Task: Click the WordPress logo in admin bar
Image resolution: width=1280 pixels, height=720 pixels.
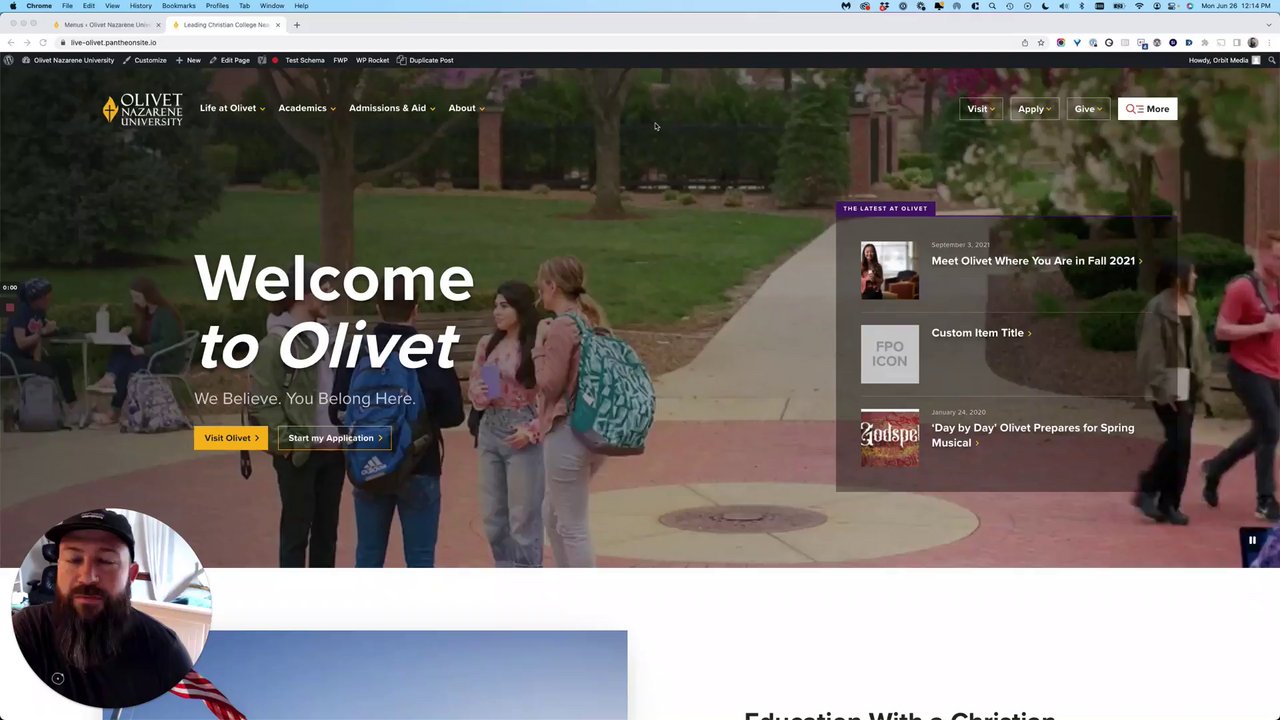Action: [8, 60]
